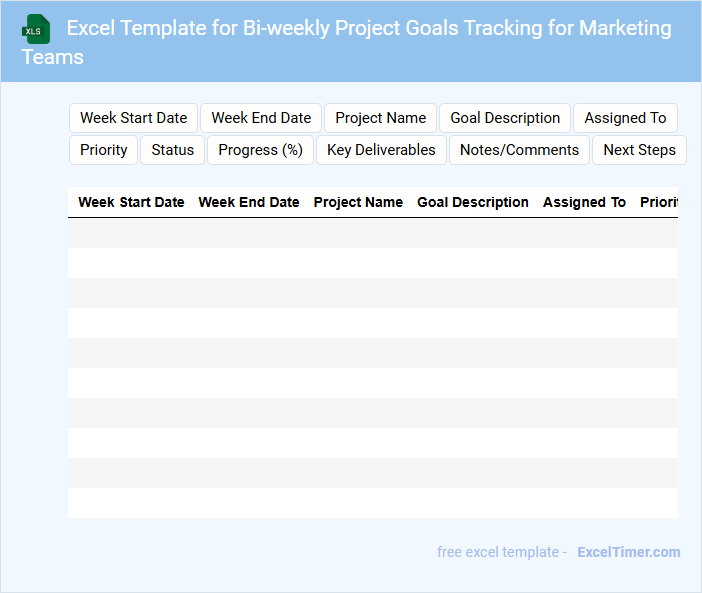The width and height of the screenshot is (702, 593).
Task: Click the Status tag
Action: click(173, 150)
